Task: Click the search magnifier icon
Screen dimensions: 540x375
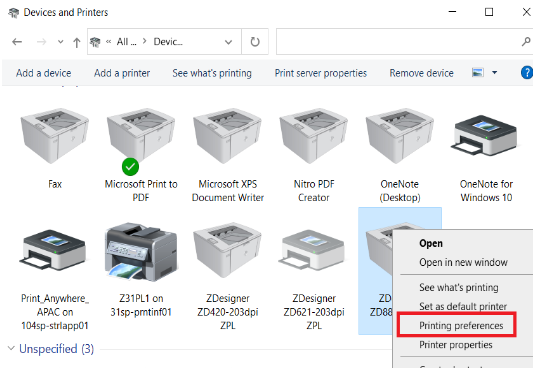Action: coord(526,42)
